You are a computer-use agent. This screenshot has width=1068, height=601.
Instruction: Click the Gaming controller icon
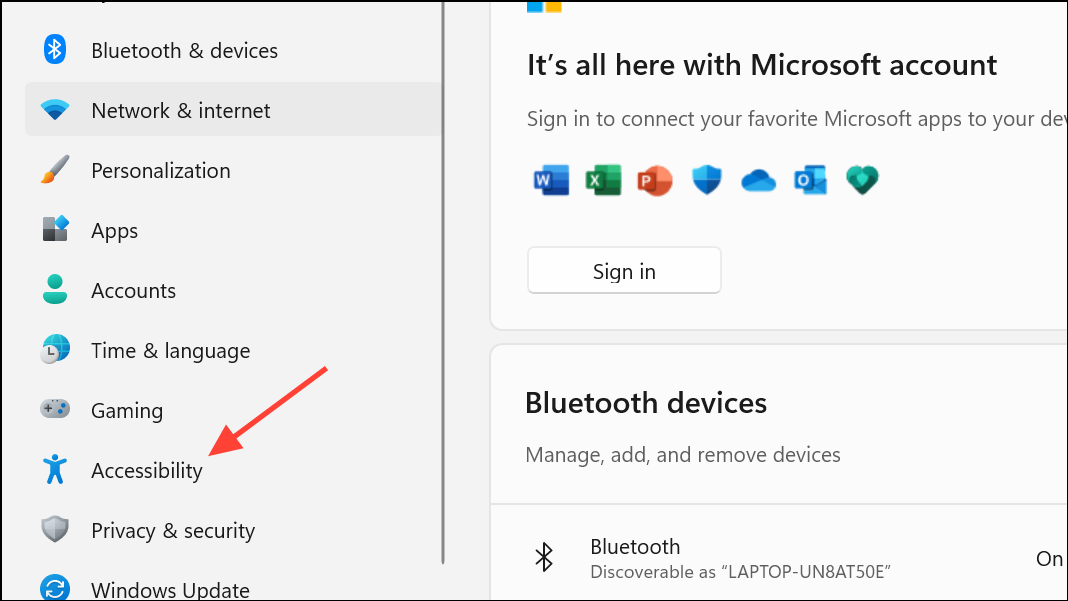tap(55, 410)
